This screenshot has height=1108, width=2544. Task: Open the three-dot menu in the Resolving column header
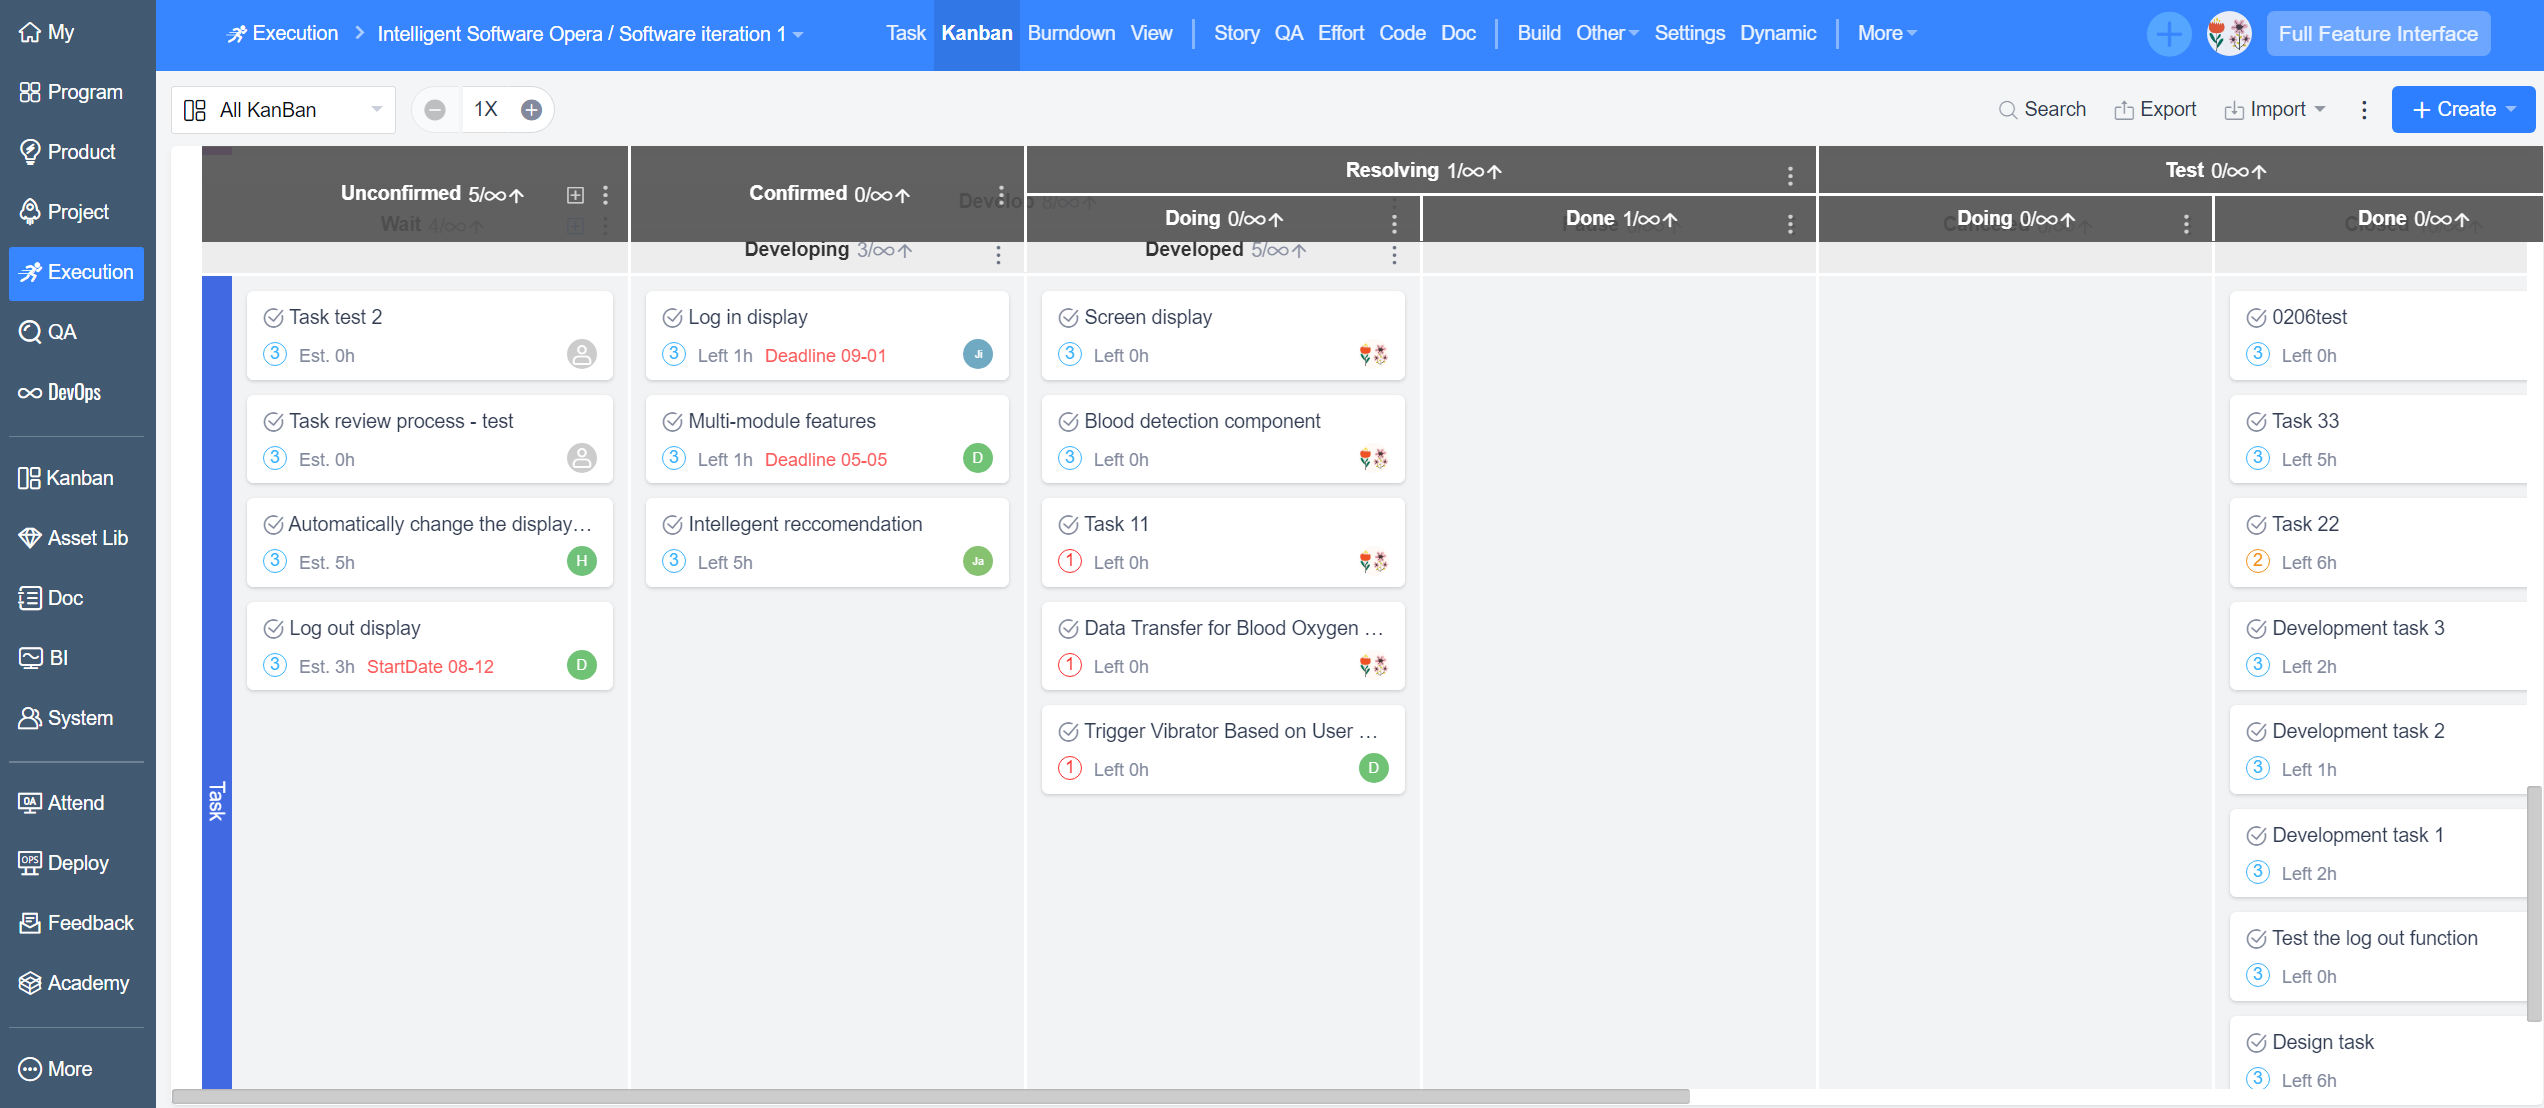tap(1790, 176)
